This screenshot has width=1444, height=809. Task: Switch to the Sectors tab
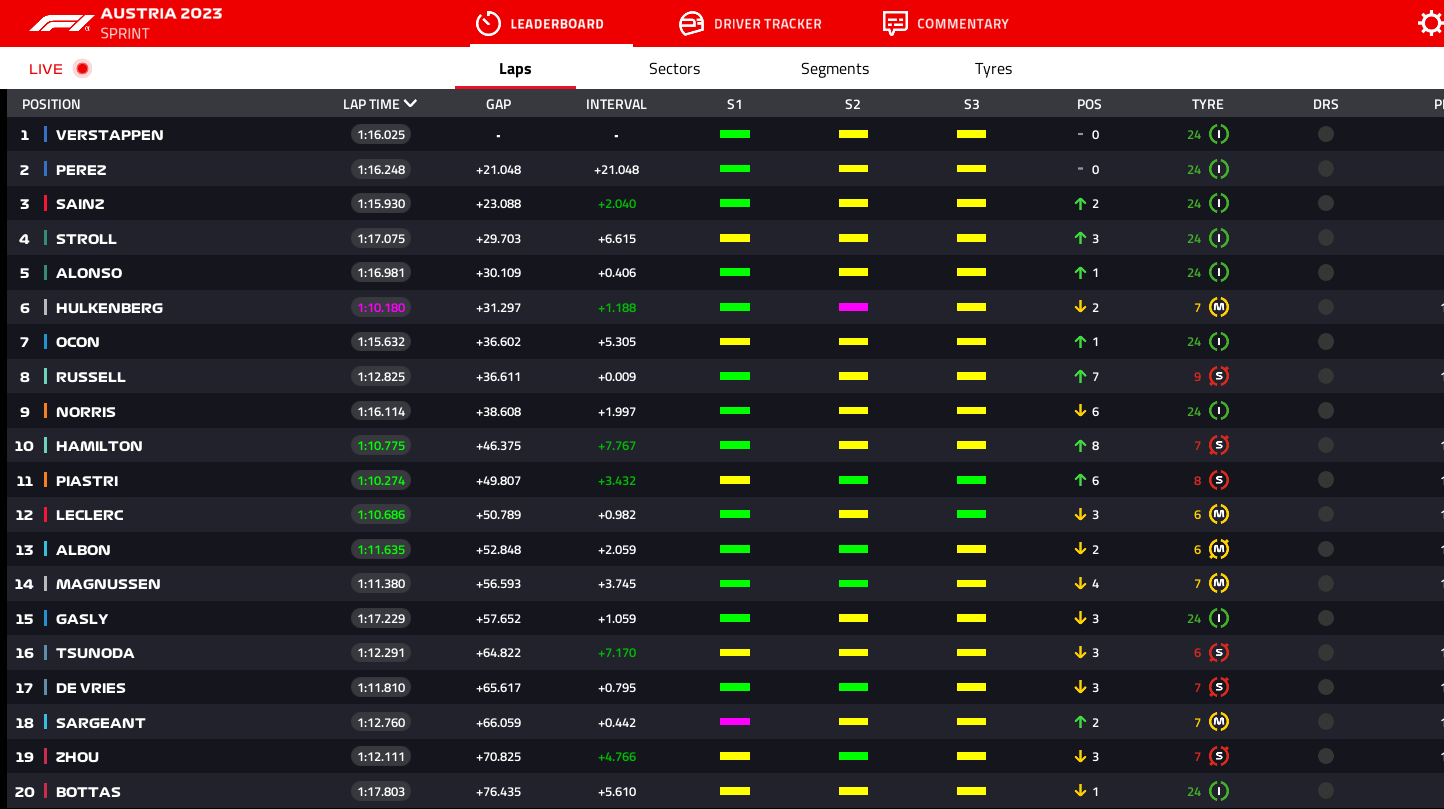pyautogui.click(x=675, y=69)
